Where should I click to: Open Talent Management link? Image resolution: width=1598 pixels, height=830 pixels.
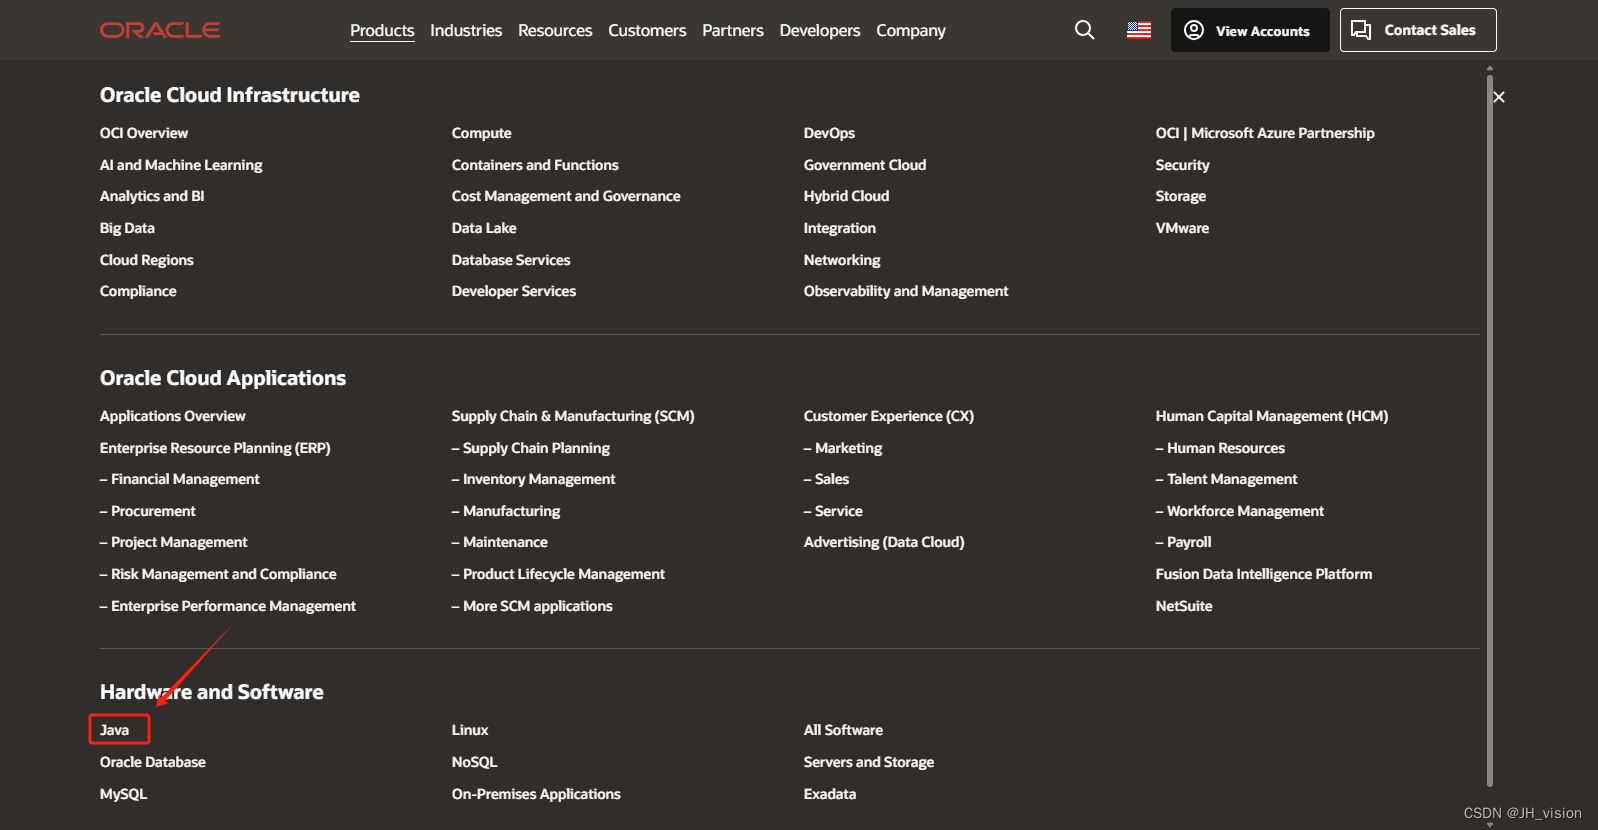pos(1227,479)
